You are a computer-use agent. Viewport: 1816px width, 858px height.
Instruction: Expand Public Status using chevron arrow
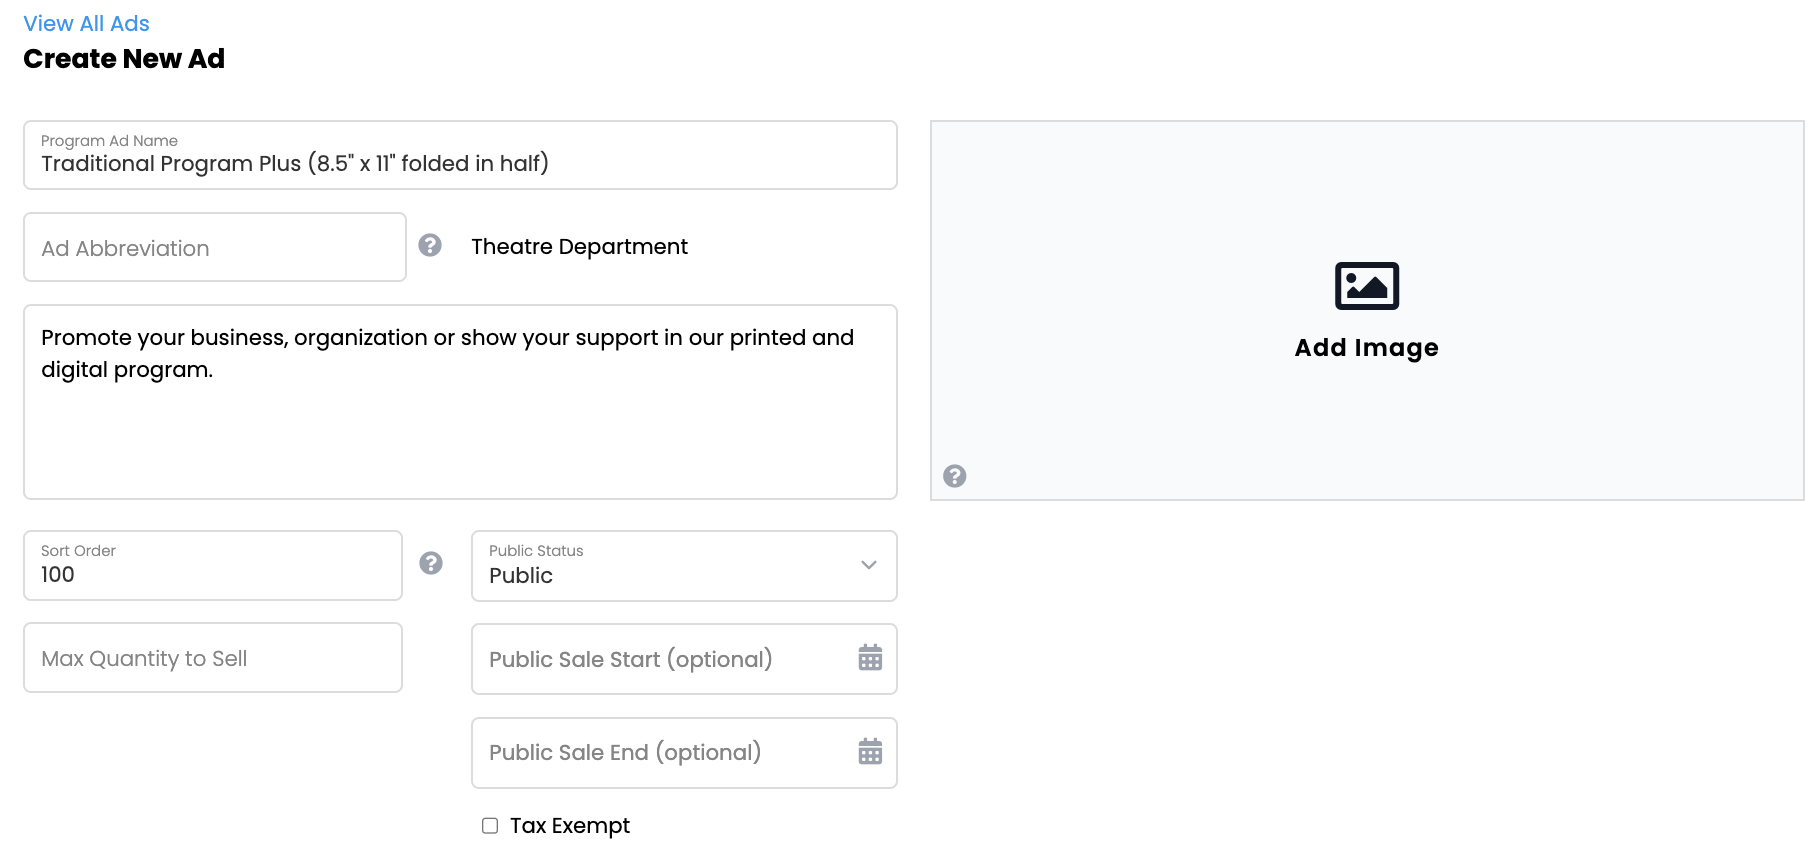(869, 565)
